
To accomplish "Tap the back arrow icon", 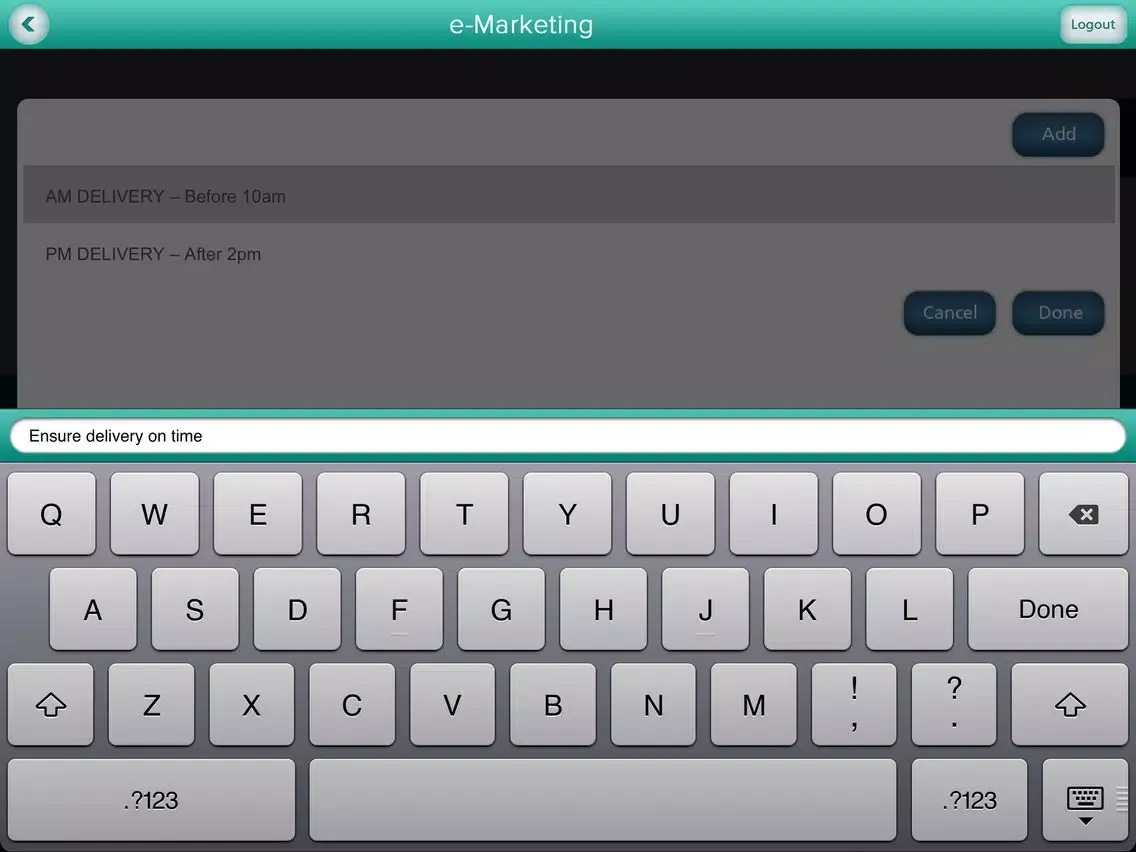I will pyautogui.click(x=29, y=24).
